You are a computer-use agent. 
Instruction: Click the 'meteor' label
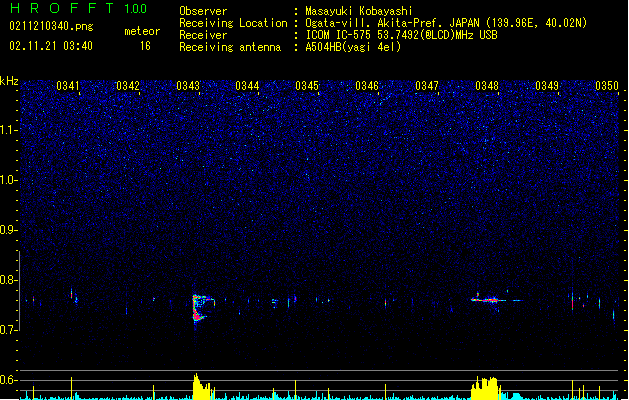pyautogui.click(x=142, y=31)
